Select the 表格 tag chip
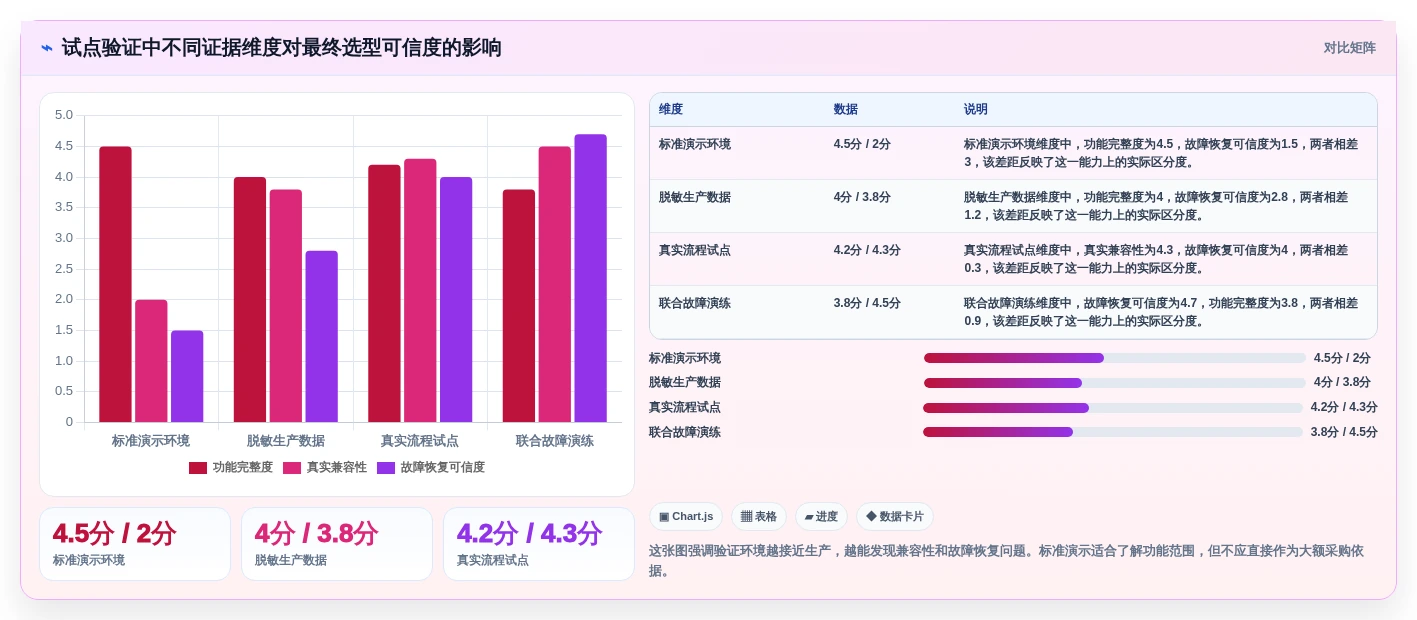Image resolution: width=1417 pixels, height=620 pixels. [x=759, y=517]
